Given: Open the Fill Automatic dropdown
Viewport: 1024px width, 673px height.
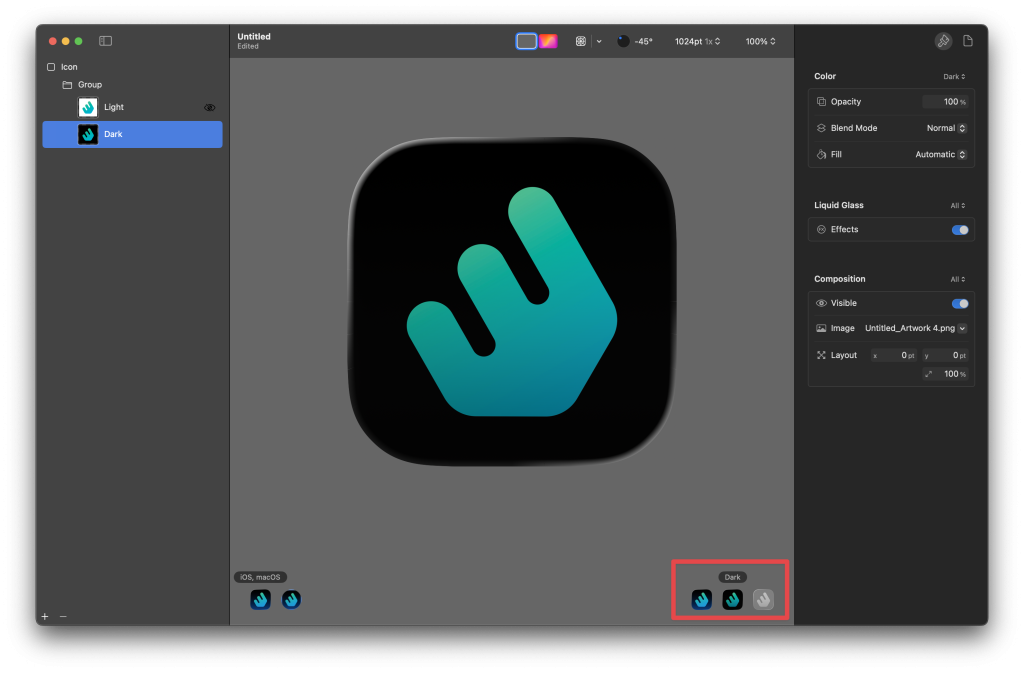Looking at the screenshot, I should (941, 155).
